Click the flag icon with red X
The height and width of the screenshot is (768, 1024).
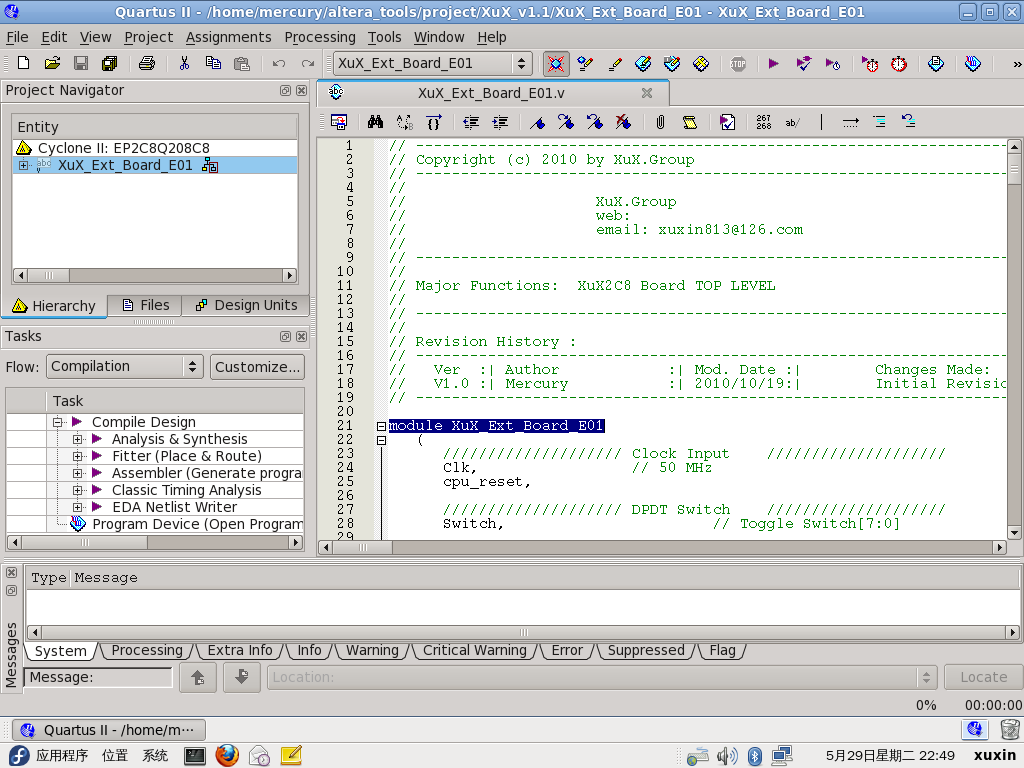click(x=624, y=122)
